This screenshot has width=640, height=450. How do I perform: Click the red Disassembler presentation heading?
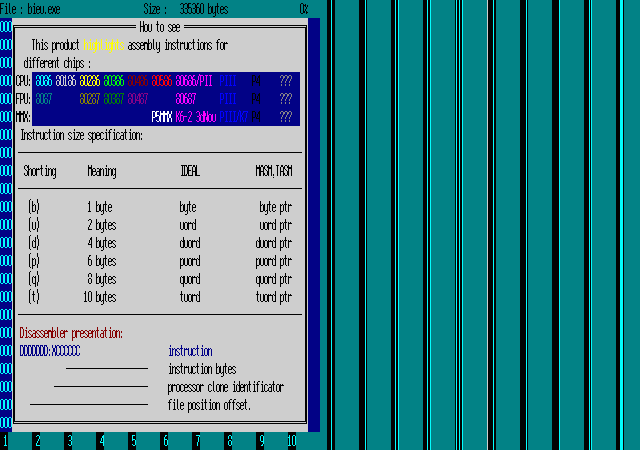(x=71, y=333)
